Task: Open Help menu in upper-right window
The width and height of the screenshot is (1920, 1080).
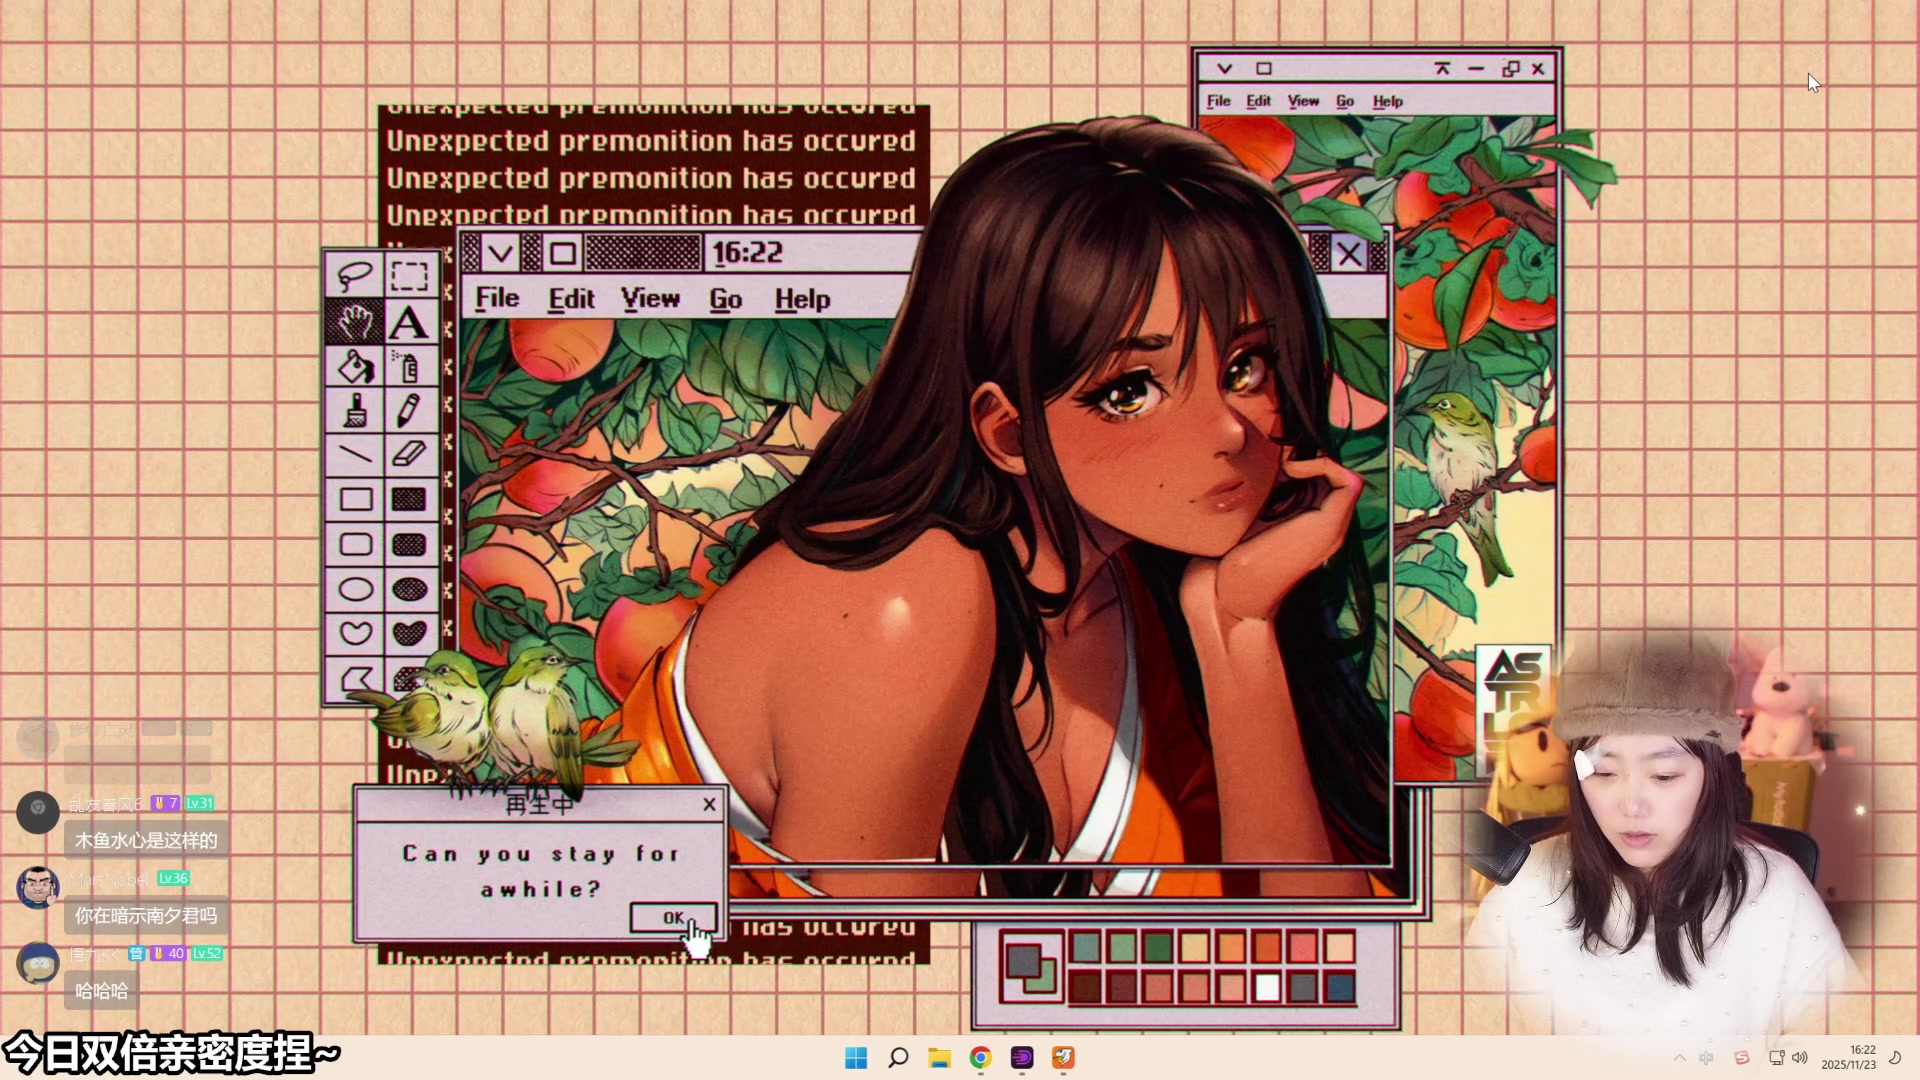Action: (x=1387, y=101)
